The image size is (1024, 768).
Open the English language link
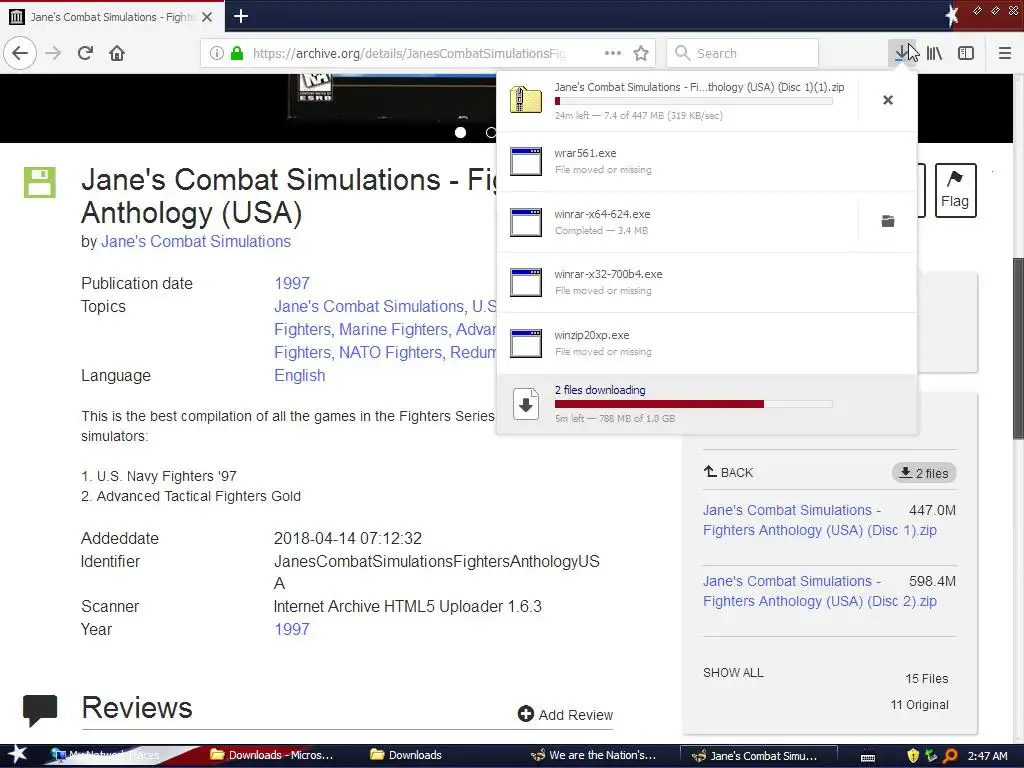pos(300,376)
